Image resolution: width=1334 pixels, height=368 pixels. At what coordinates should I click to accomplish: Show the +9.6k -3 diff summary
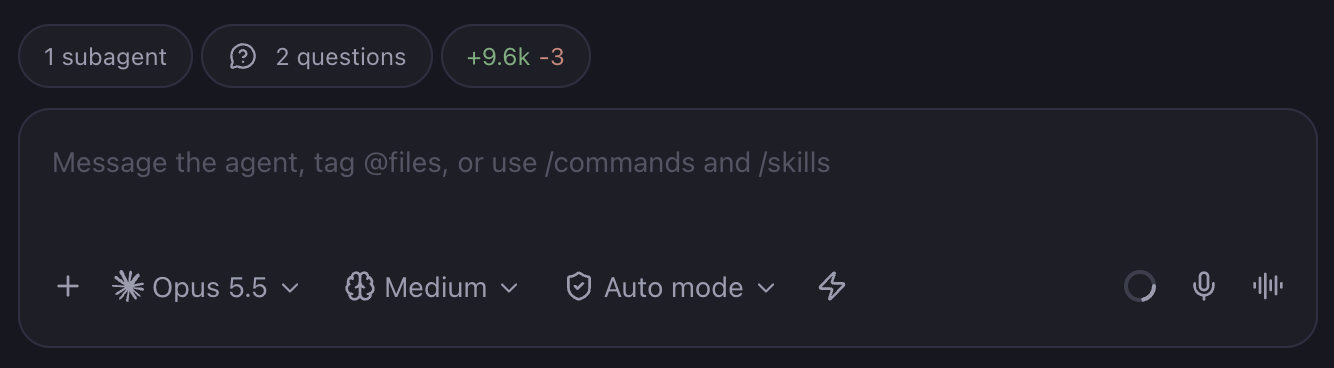[516, 57]
